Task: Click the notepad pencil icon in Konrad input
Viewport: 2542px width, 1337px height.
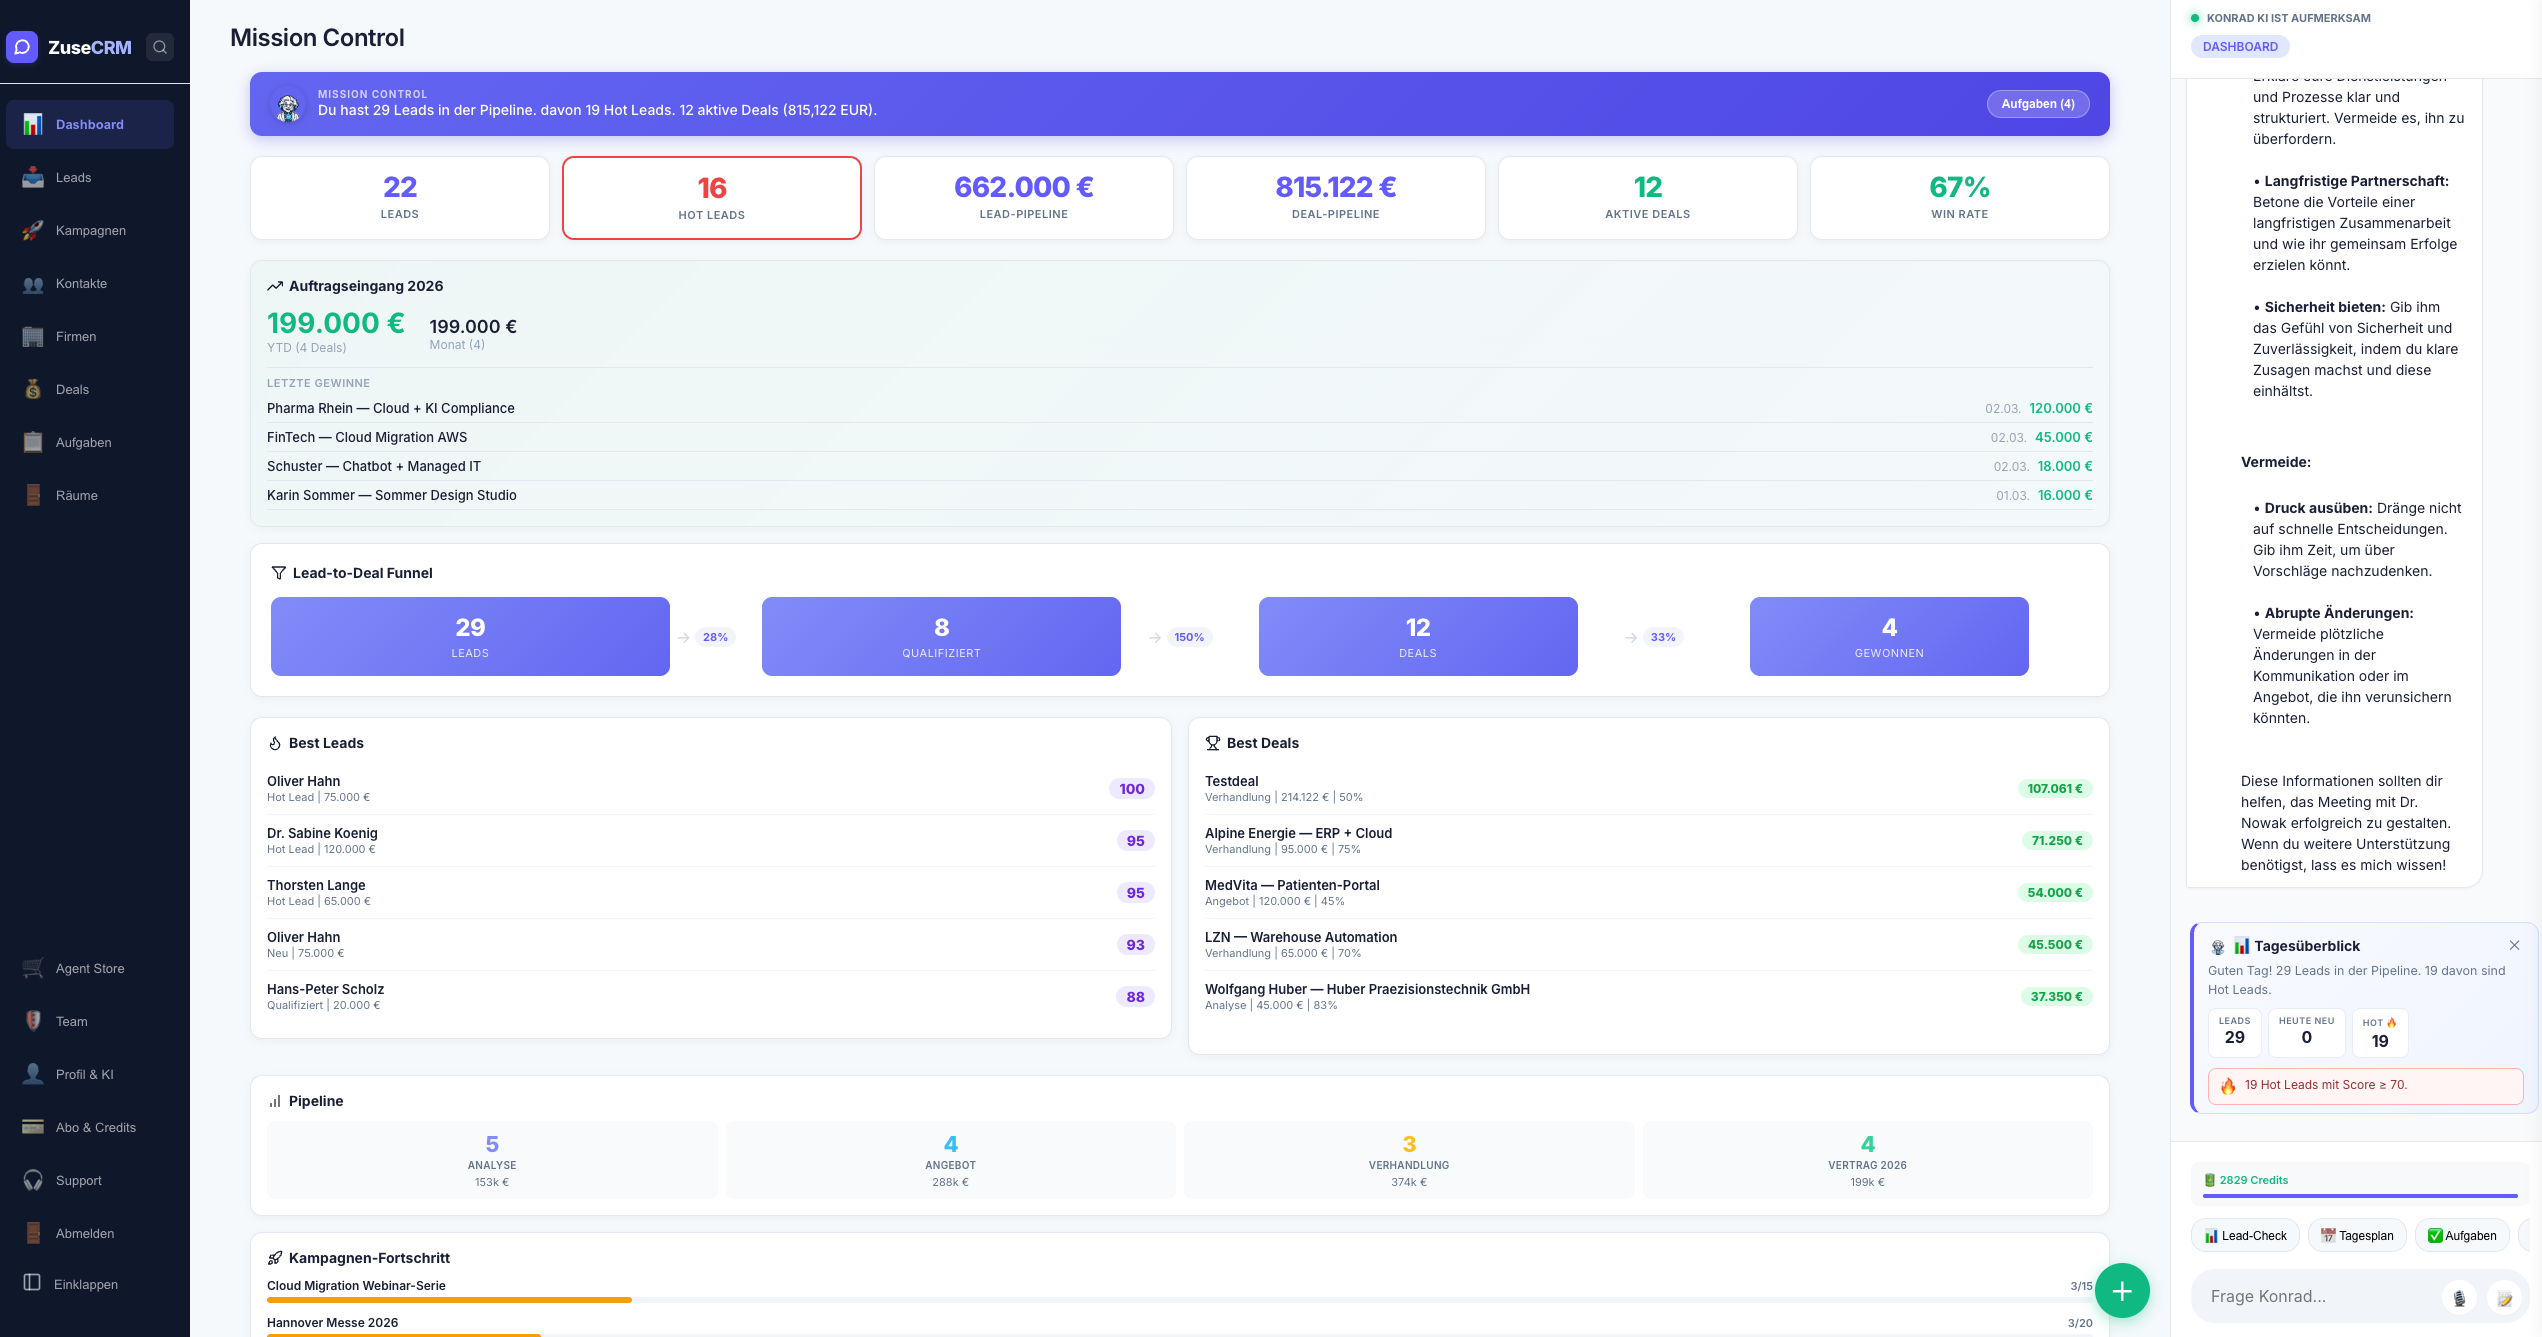Action: click(2504, 1298)
